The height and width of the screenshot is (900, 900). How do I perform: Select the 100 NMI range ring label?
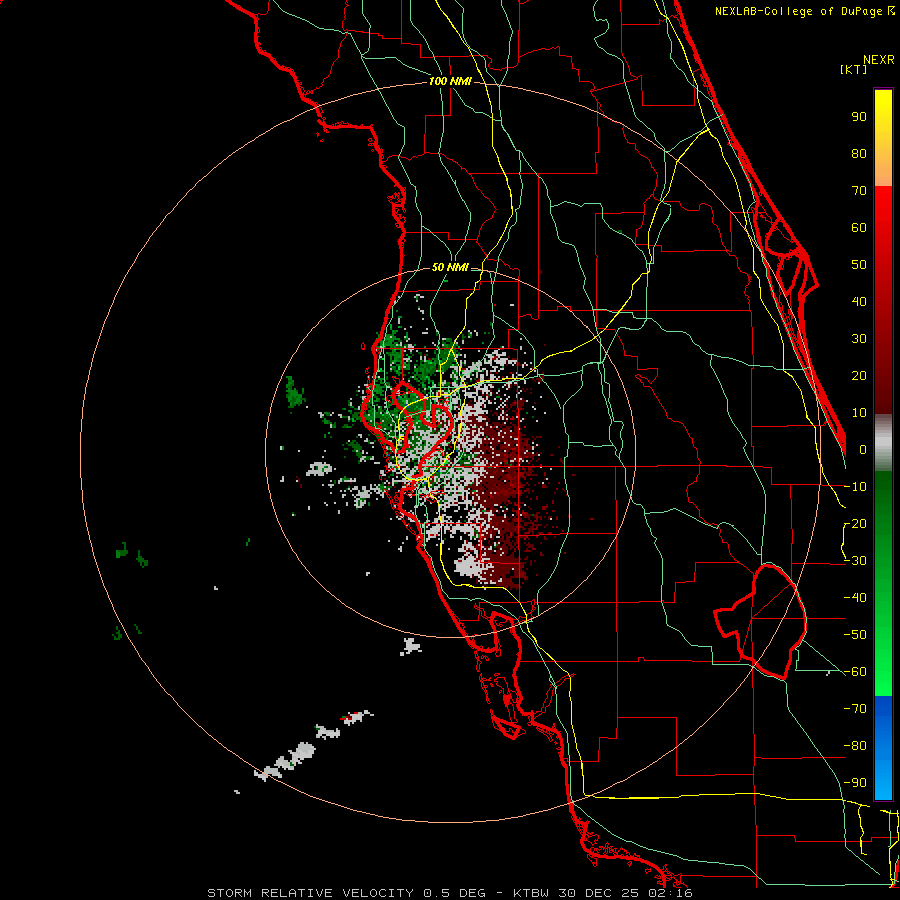[450, 81]
